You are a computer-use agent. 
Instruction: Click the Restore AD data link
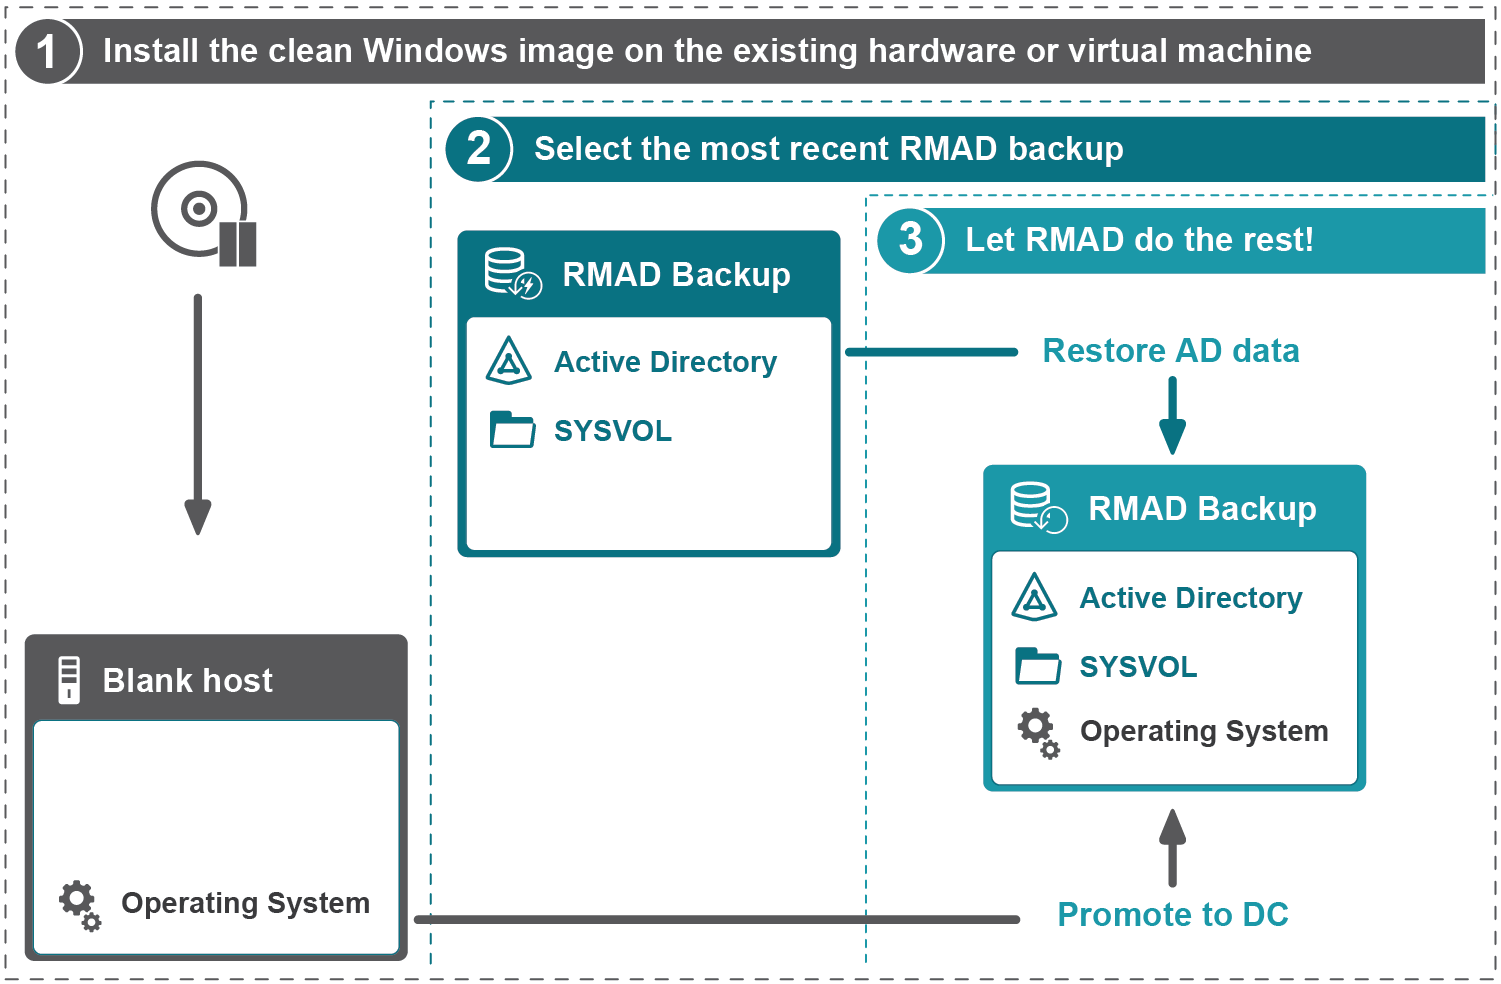tap(1171, 351)
